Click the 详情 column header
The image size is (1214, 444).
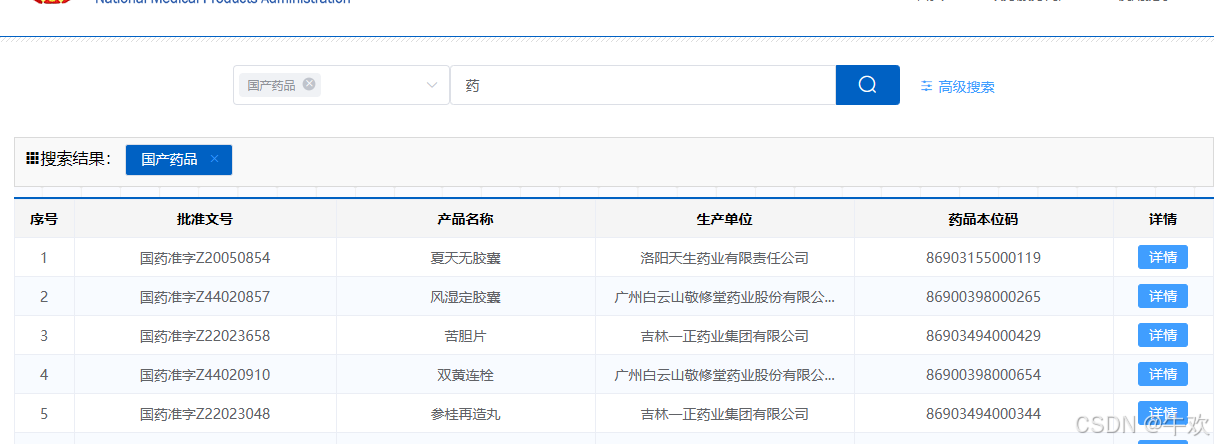[x=1163, y=219]
